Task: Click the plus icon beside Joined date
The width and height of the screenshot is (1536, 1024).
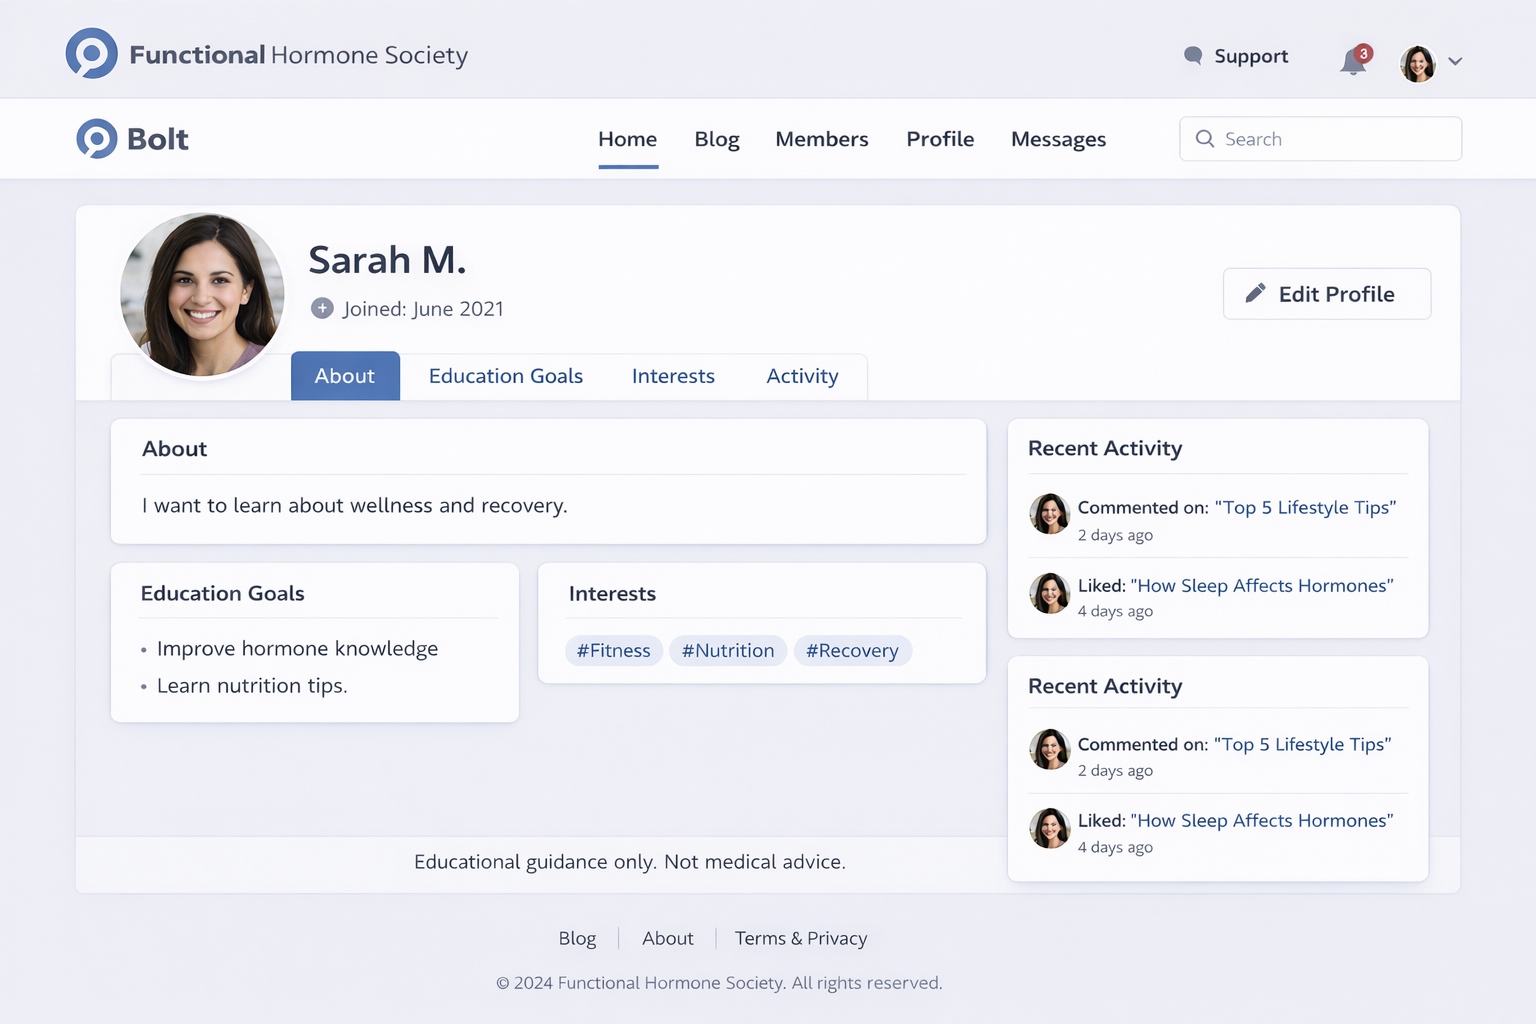Action: point(322,308)
